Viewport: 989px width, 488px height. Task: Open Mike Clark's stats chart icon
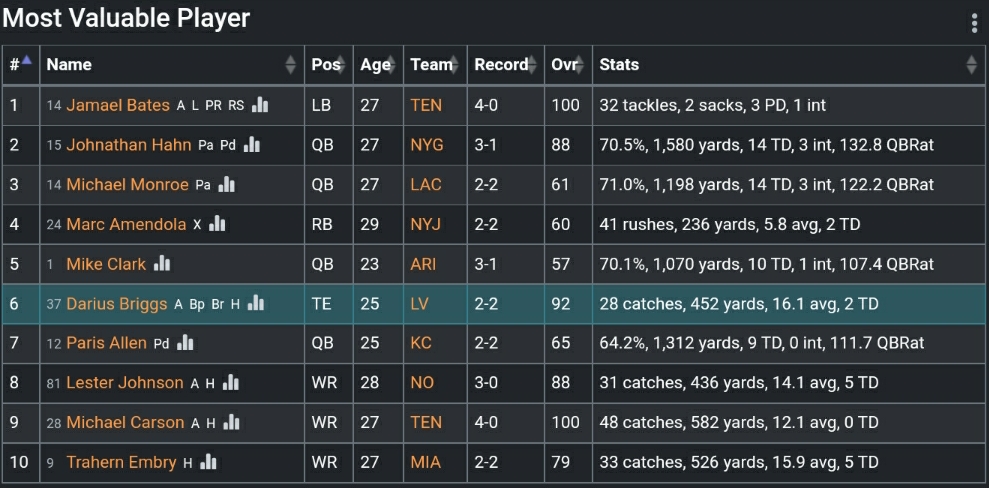point(162,264)
